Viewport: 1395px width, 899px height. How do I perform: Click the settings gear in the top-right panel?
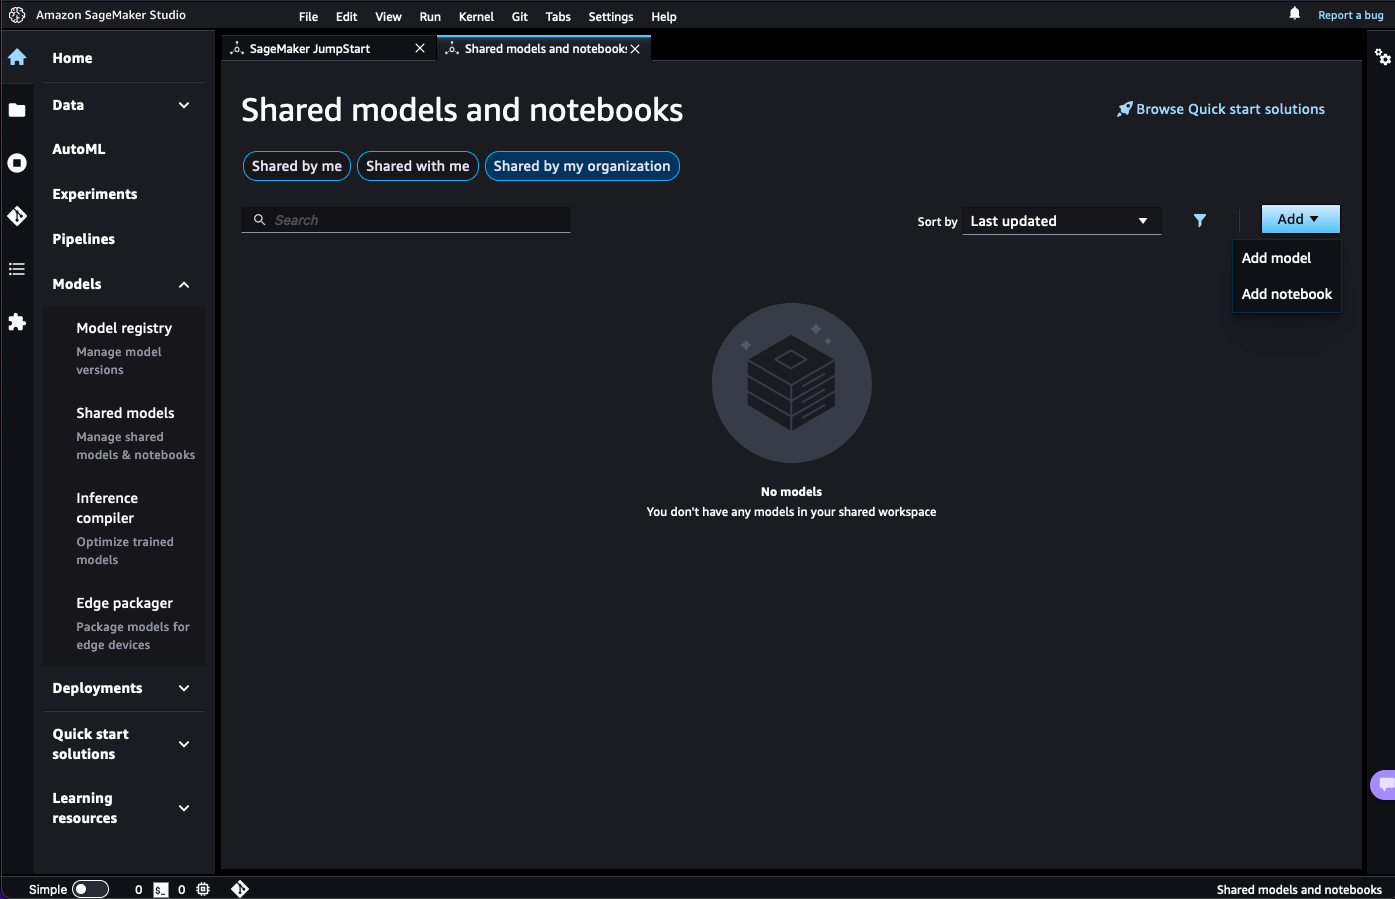pyautogui.click(x=1383, y=58)
